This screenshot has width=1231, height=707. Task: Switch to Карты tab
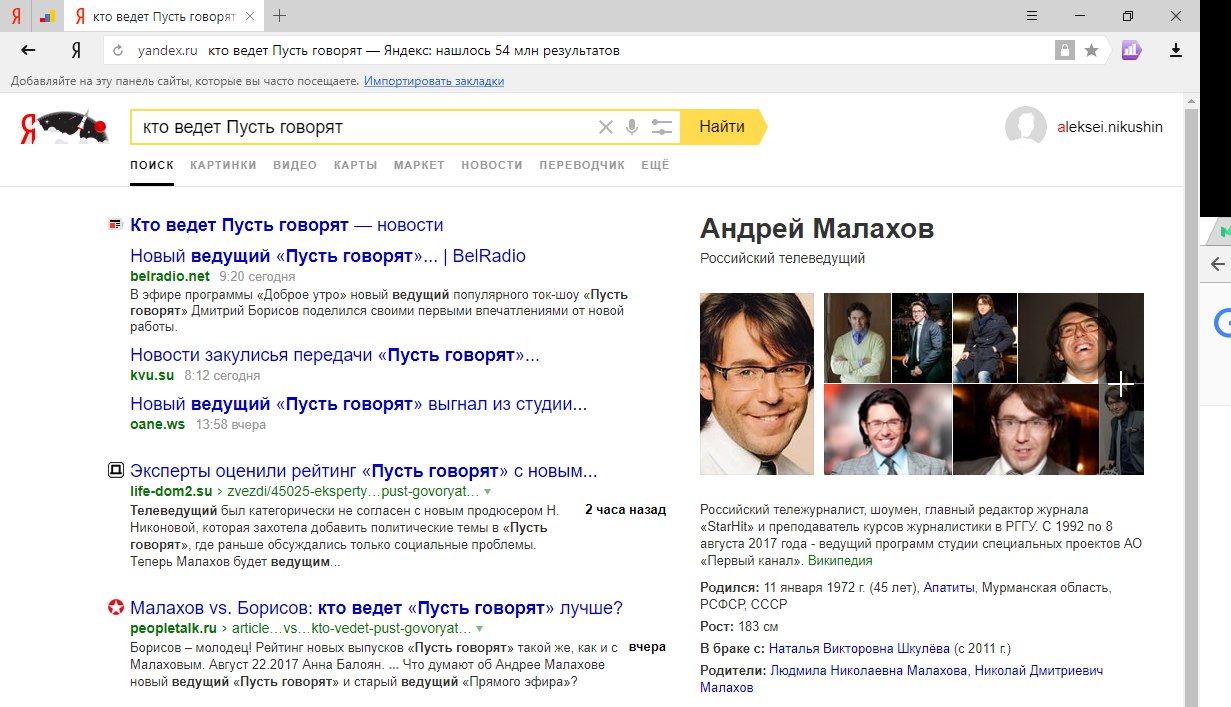[x=355, y=165]
